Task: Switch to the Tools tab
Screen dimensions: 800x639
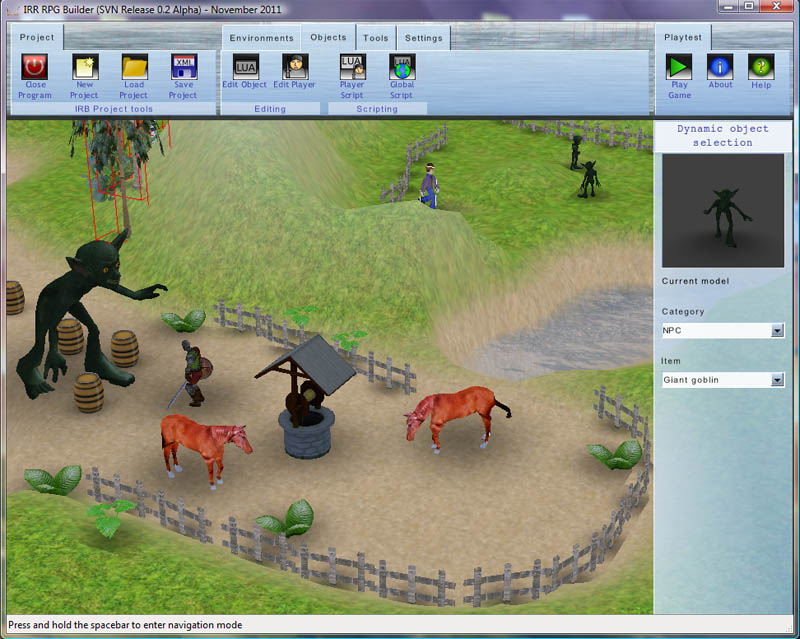Action: click(x=376, y=38)
